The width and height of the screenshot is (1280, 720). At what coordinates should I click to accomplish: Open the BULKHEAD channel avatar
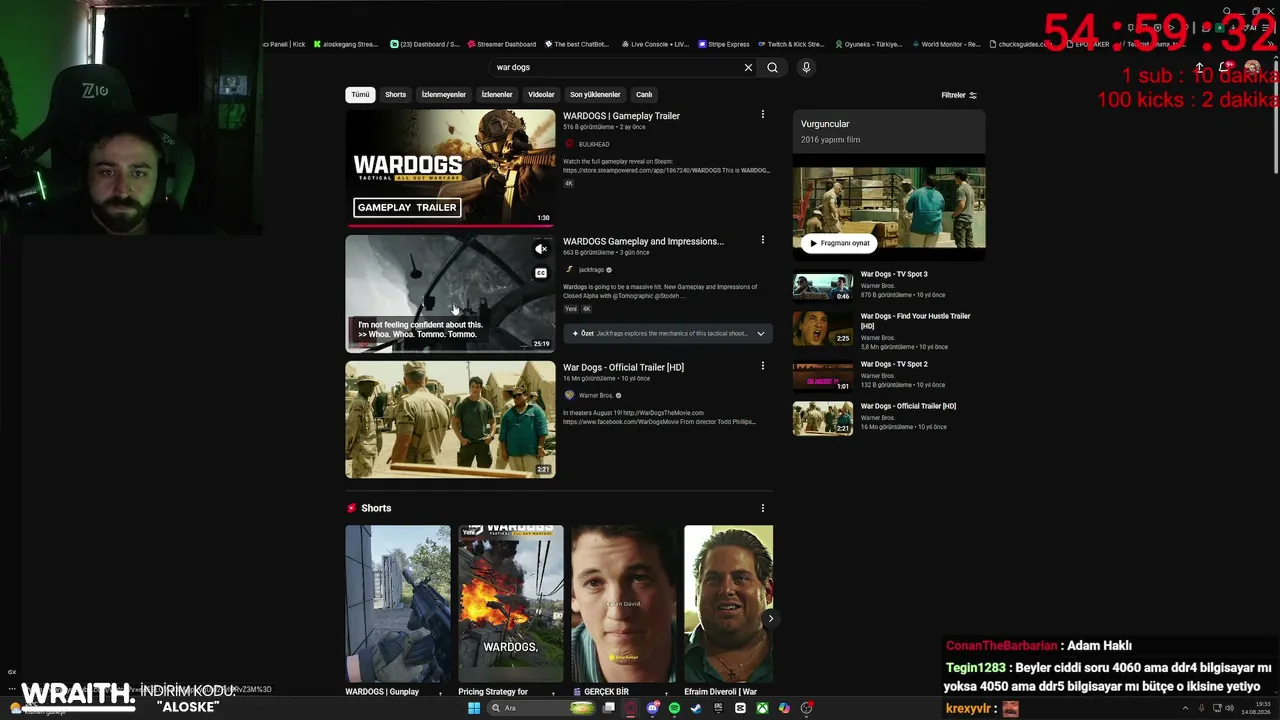coord(570,144)
